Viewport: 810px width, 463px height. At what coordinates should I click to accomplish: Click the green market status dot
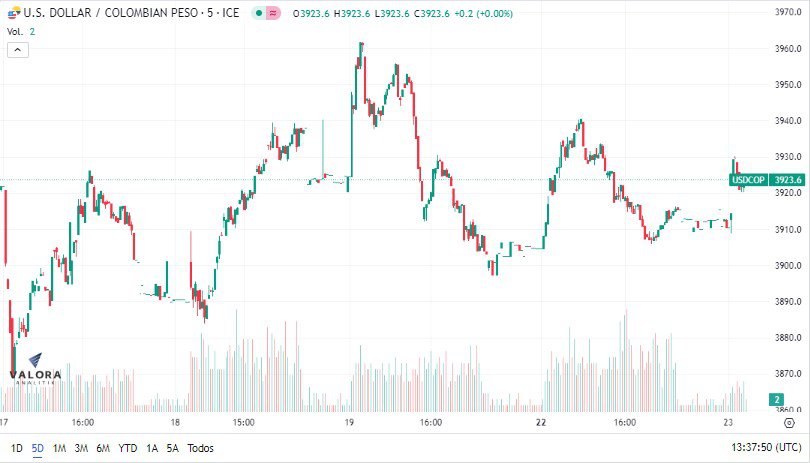tap(259, 13)
